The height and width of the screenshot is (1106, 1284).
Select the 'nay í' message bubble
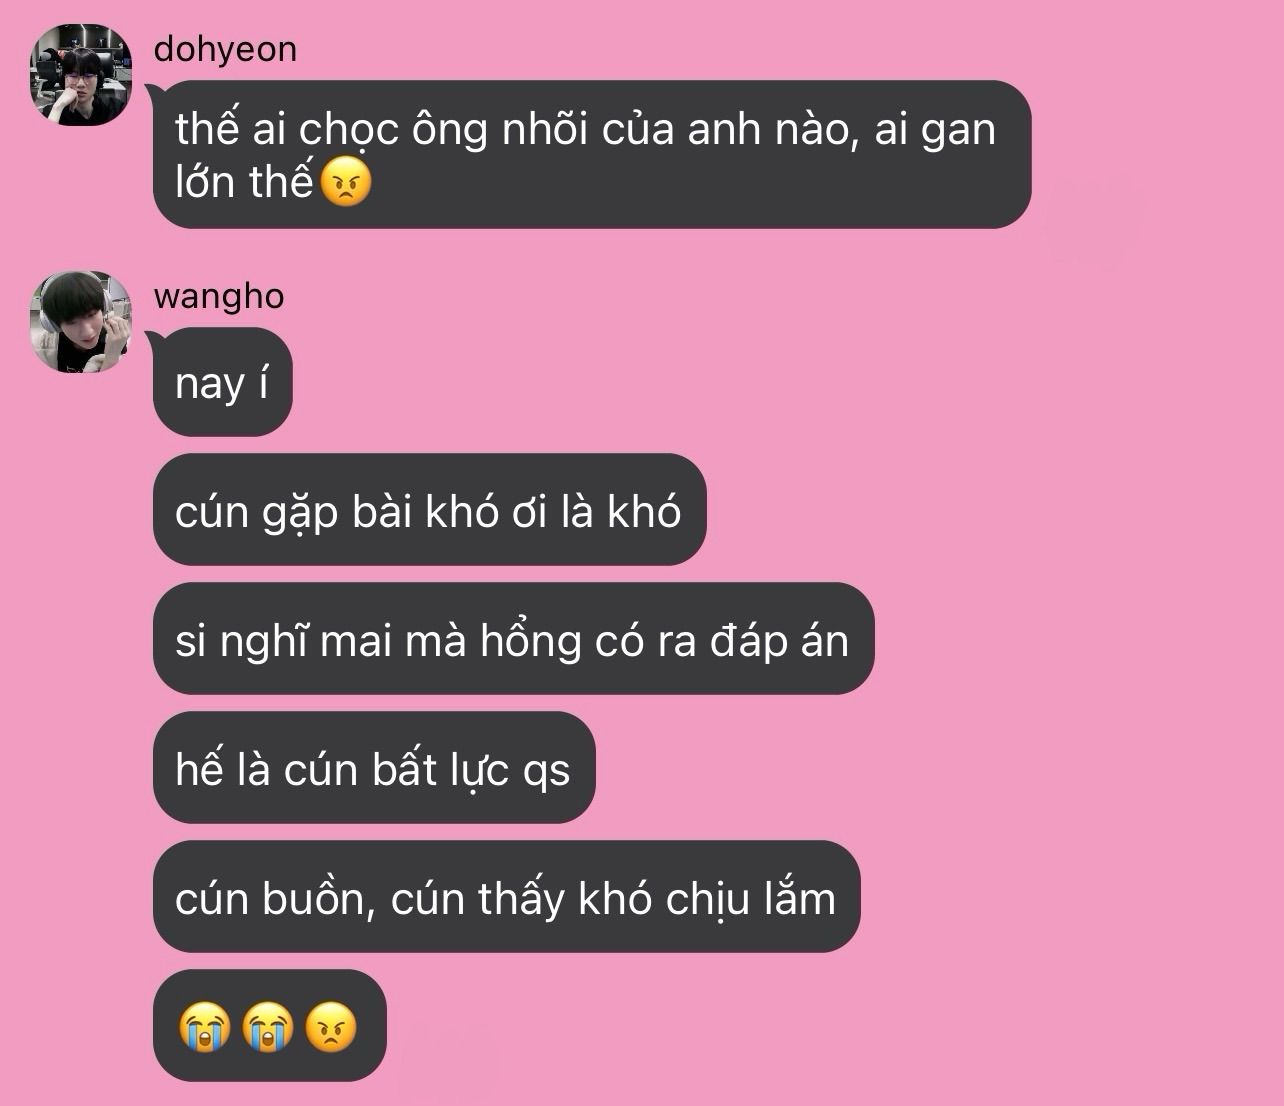[222, 383]
